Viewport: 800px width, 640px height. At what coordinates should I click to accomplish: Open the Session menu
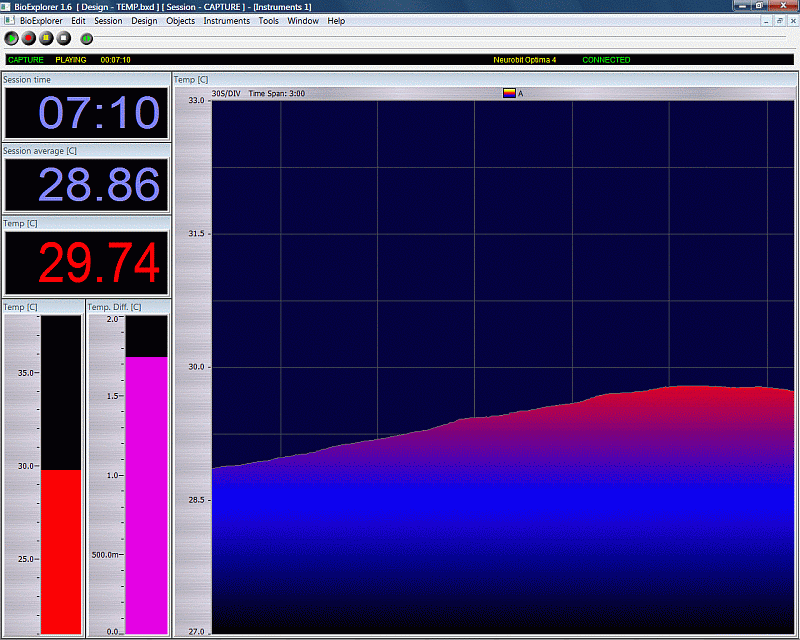pyautogui.click(x=108, y=21)
